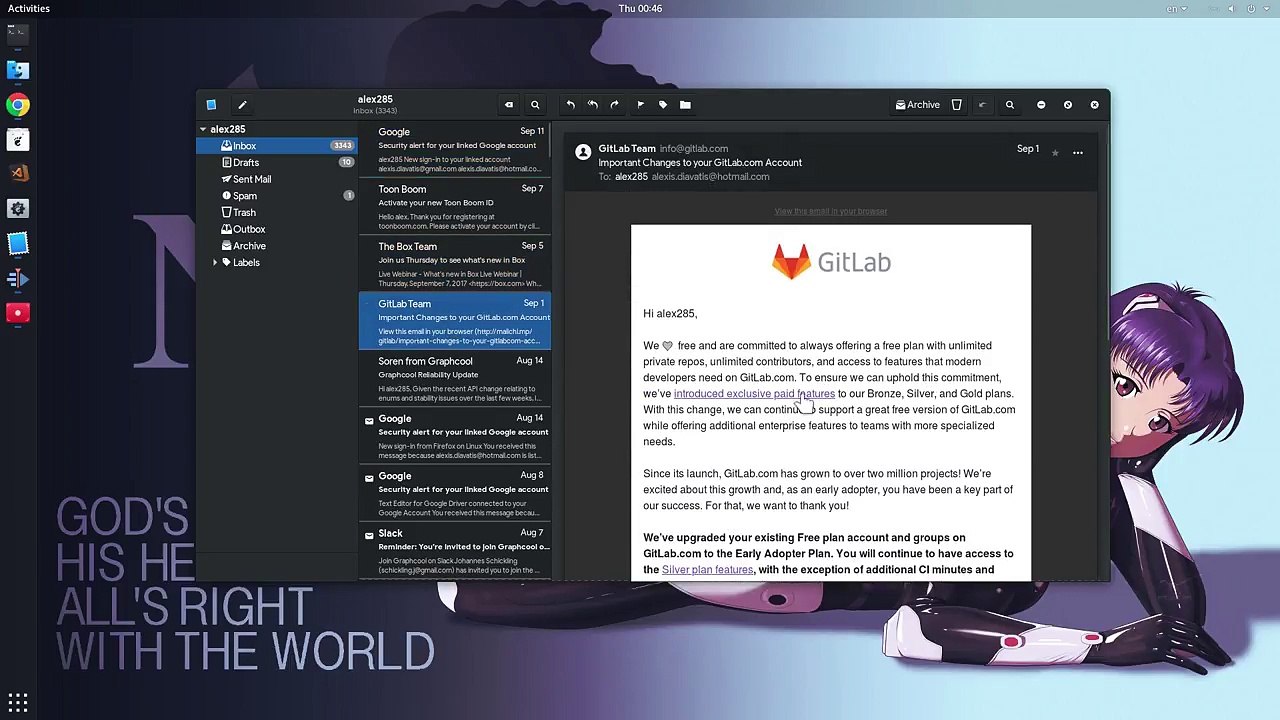Open Google Aug 14 security alert
Screen dimensions: 1280x720
click(454, 436)
